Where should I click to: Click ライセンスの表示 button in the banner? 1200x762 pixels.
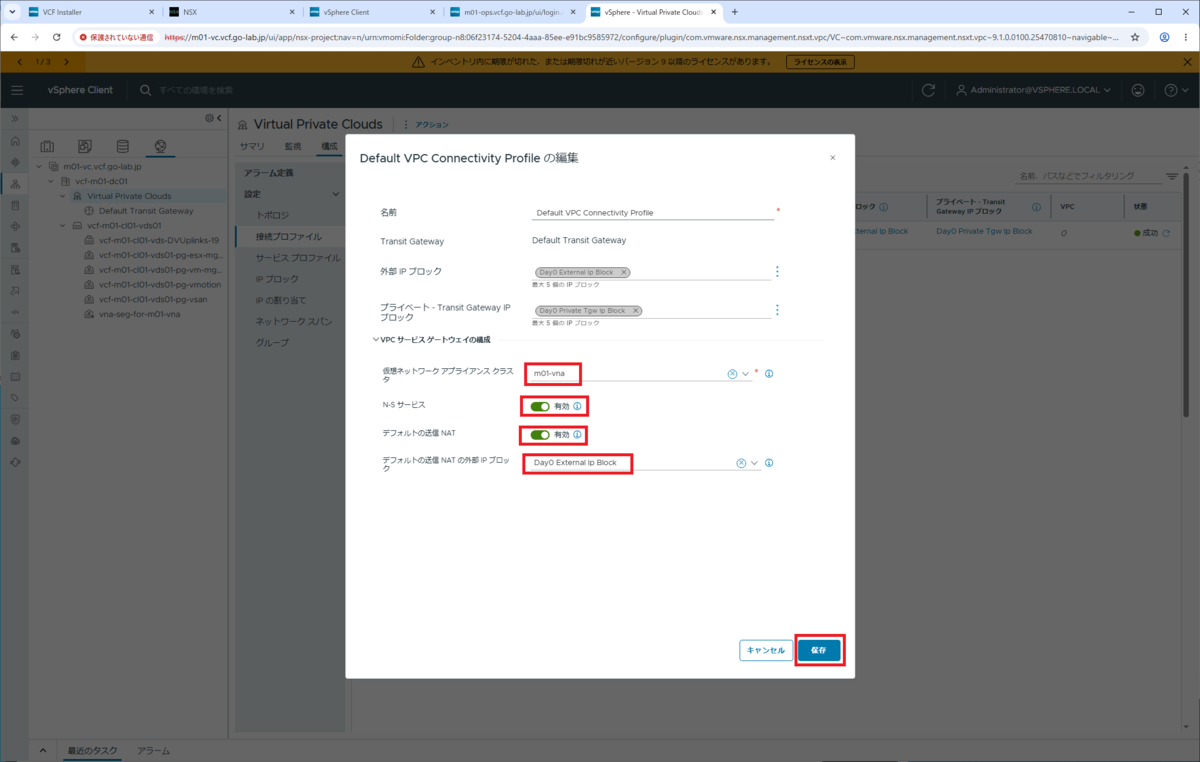pos(821,62)
